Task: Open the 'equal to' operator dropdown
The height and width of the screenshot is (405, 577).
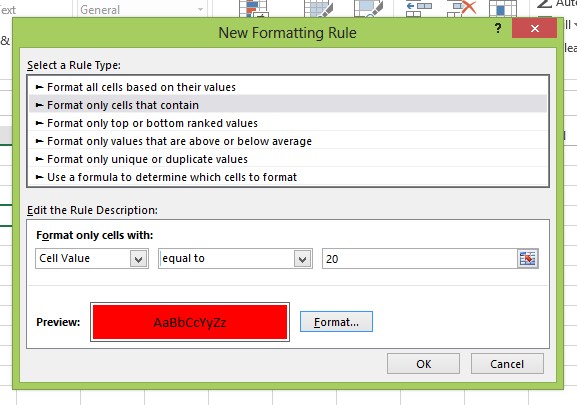Action: pos(302,259)
